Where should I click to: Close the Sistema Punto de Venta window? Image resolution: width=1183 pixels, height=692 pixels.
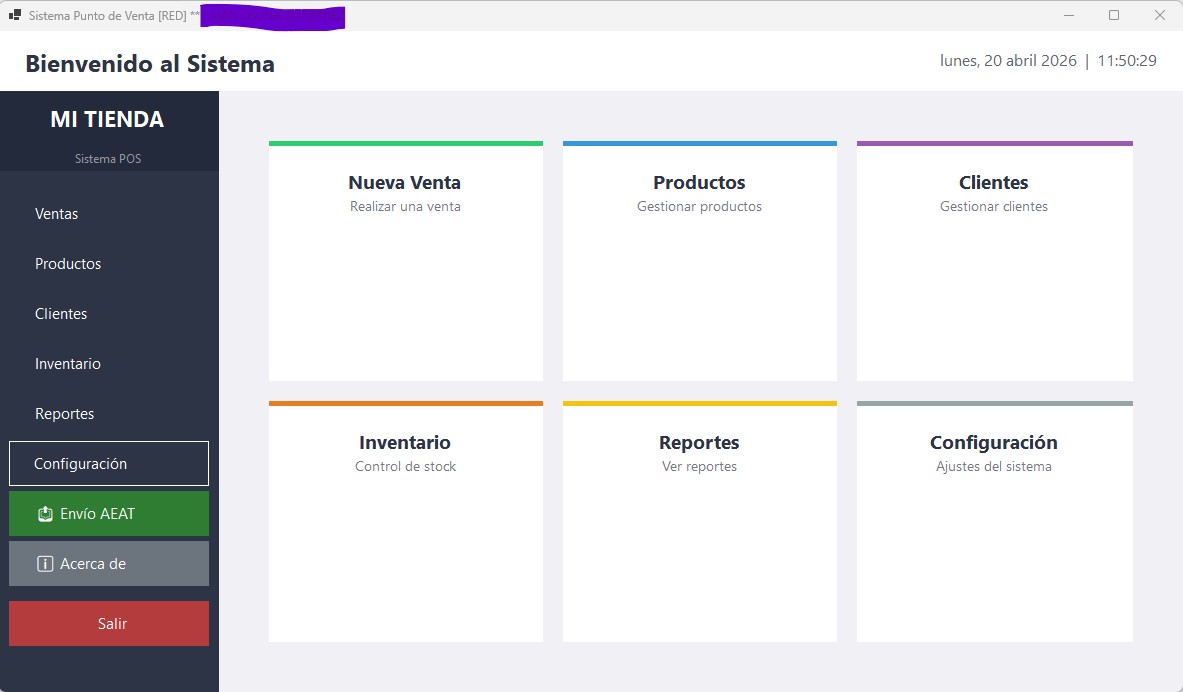(x=1160, y=15)
